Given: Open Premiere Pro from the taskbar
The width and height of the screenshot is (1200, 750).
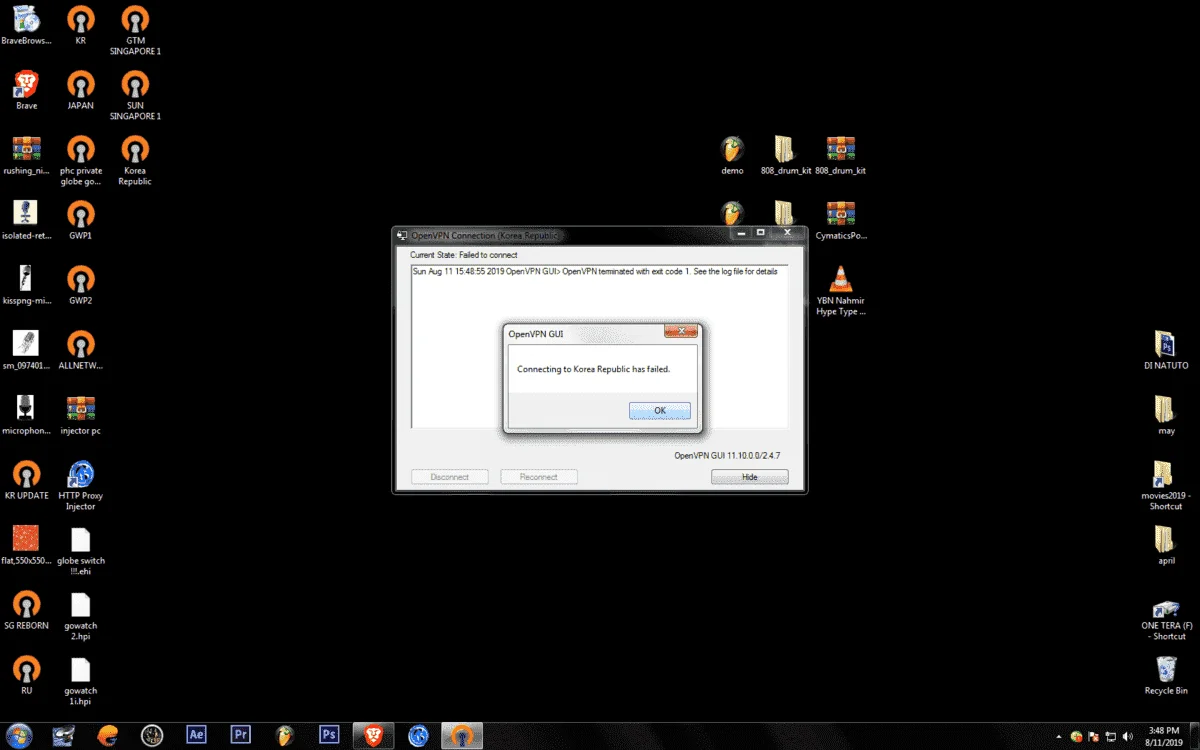Looking at the screenshot, I should [x=240, y=735].
